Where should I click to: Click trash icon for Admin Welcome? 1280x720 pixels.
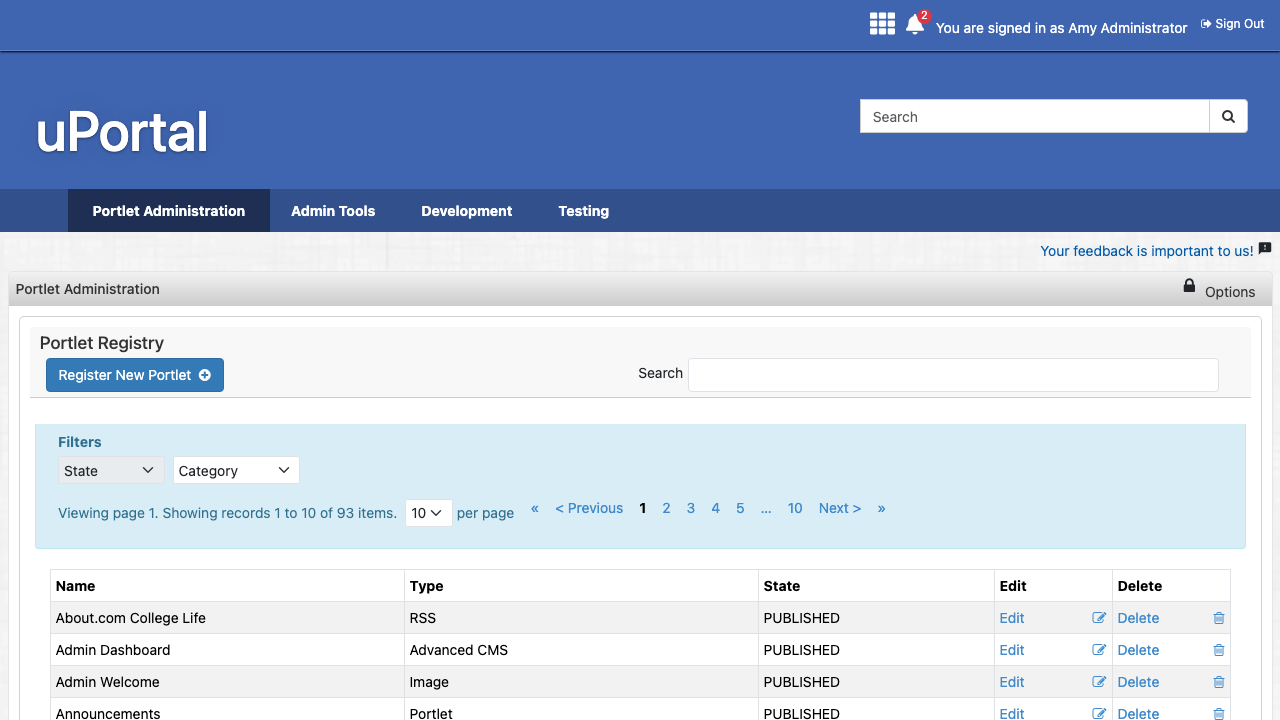coord(1218,682)
